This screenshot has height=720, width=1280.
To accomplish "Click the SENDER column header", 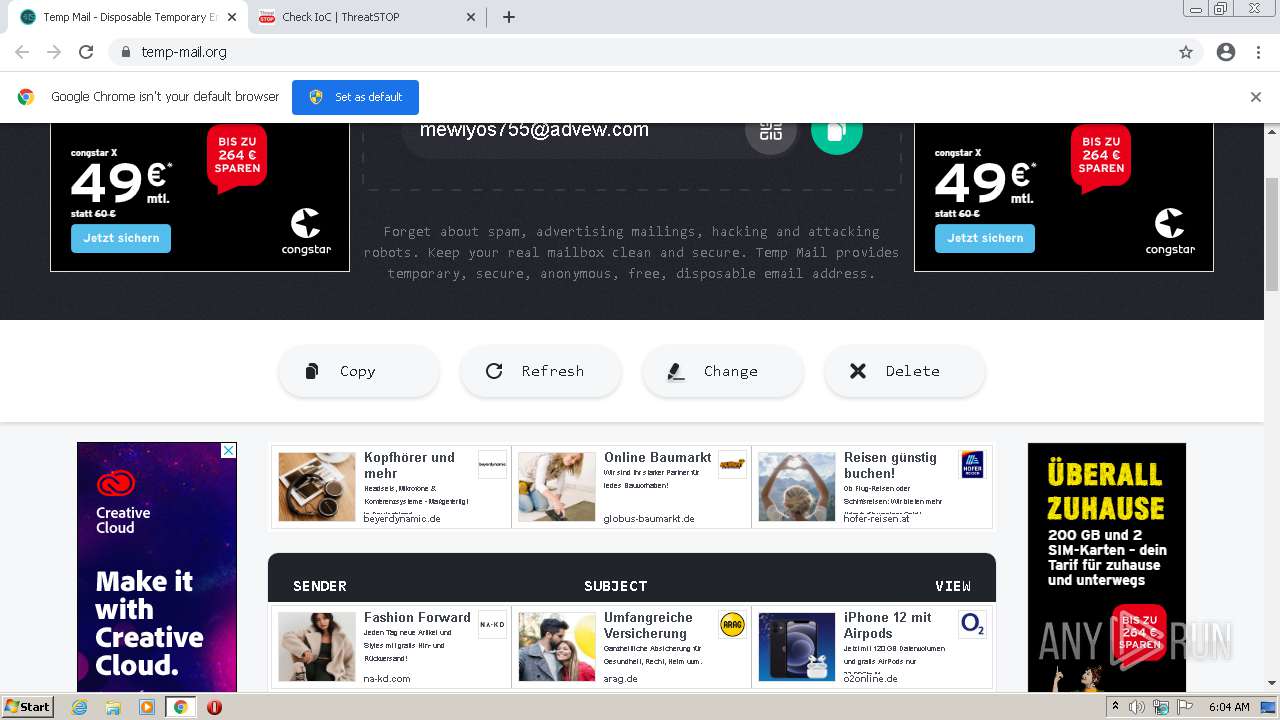I will 320,586.
